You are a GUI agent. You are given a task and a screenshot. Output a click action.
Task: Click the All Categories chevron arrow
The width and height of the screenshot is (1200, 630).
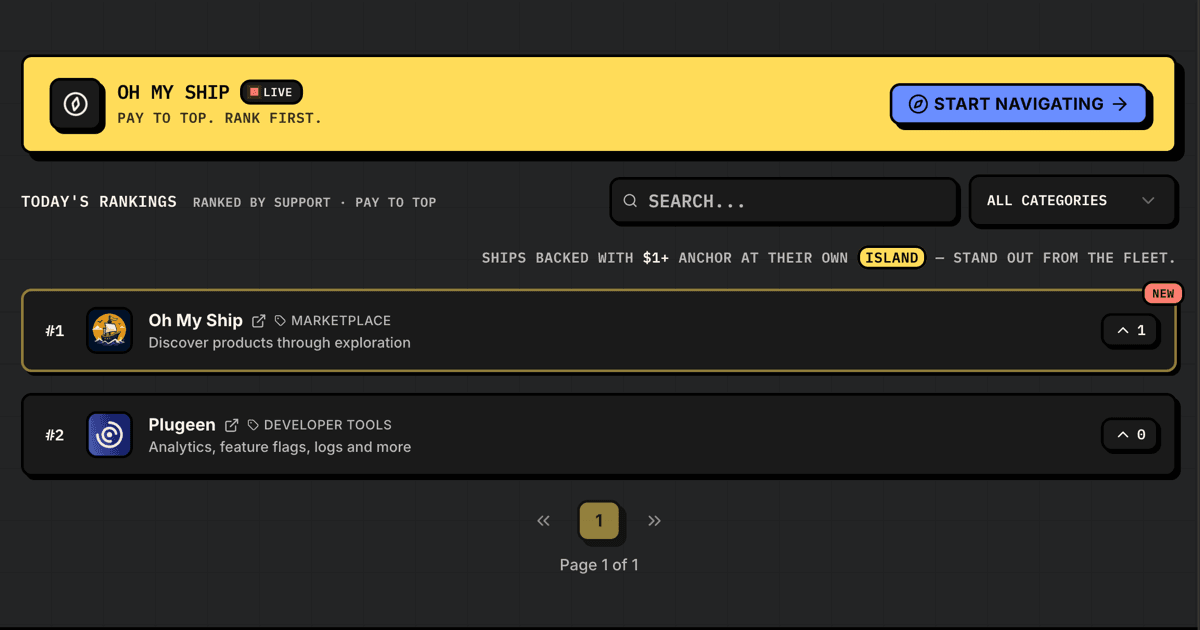click(x=1148, y=201)
